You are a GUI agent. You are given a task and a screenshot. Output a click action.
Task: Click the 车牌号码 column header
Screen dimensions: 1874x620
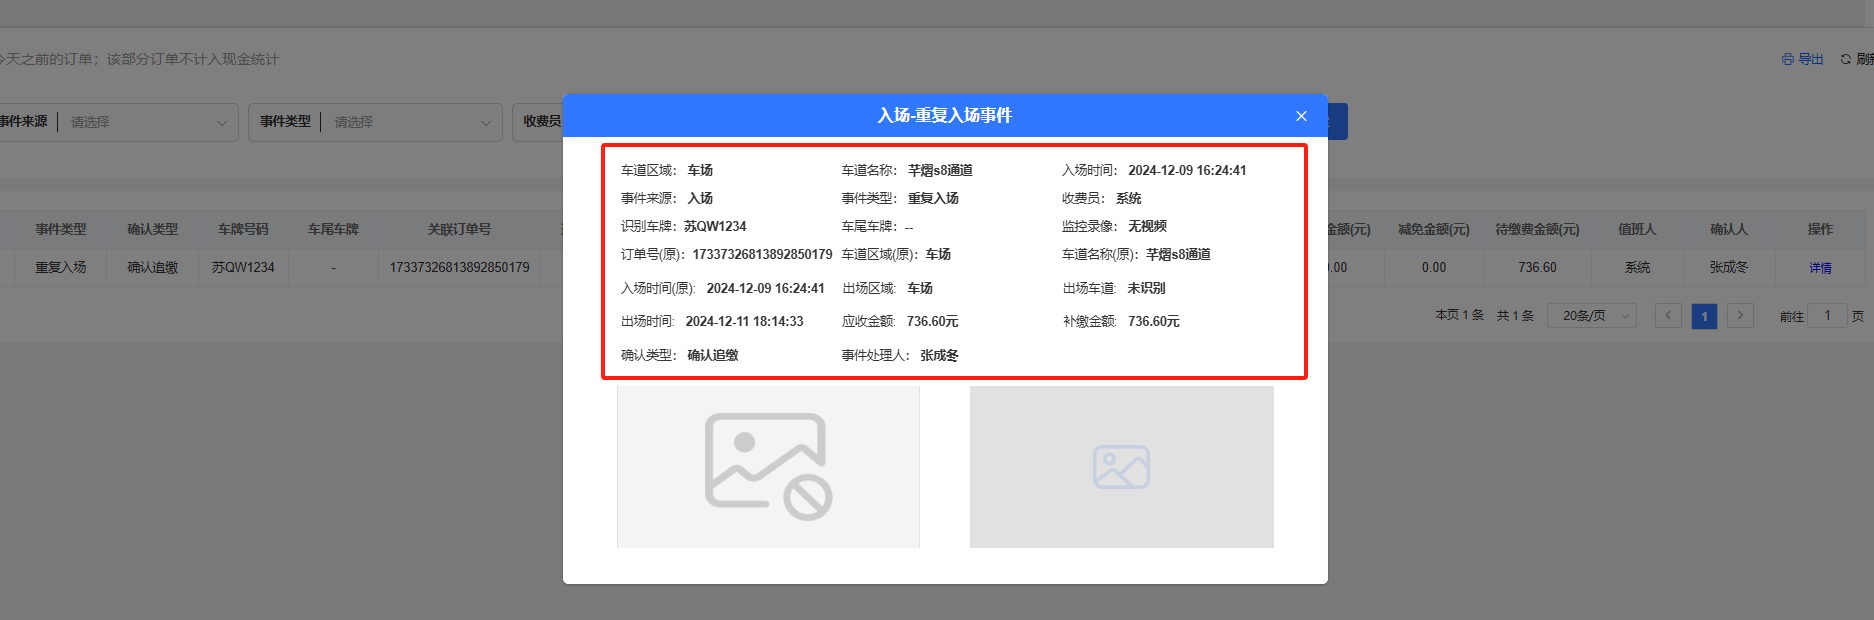point(243,229)
